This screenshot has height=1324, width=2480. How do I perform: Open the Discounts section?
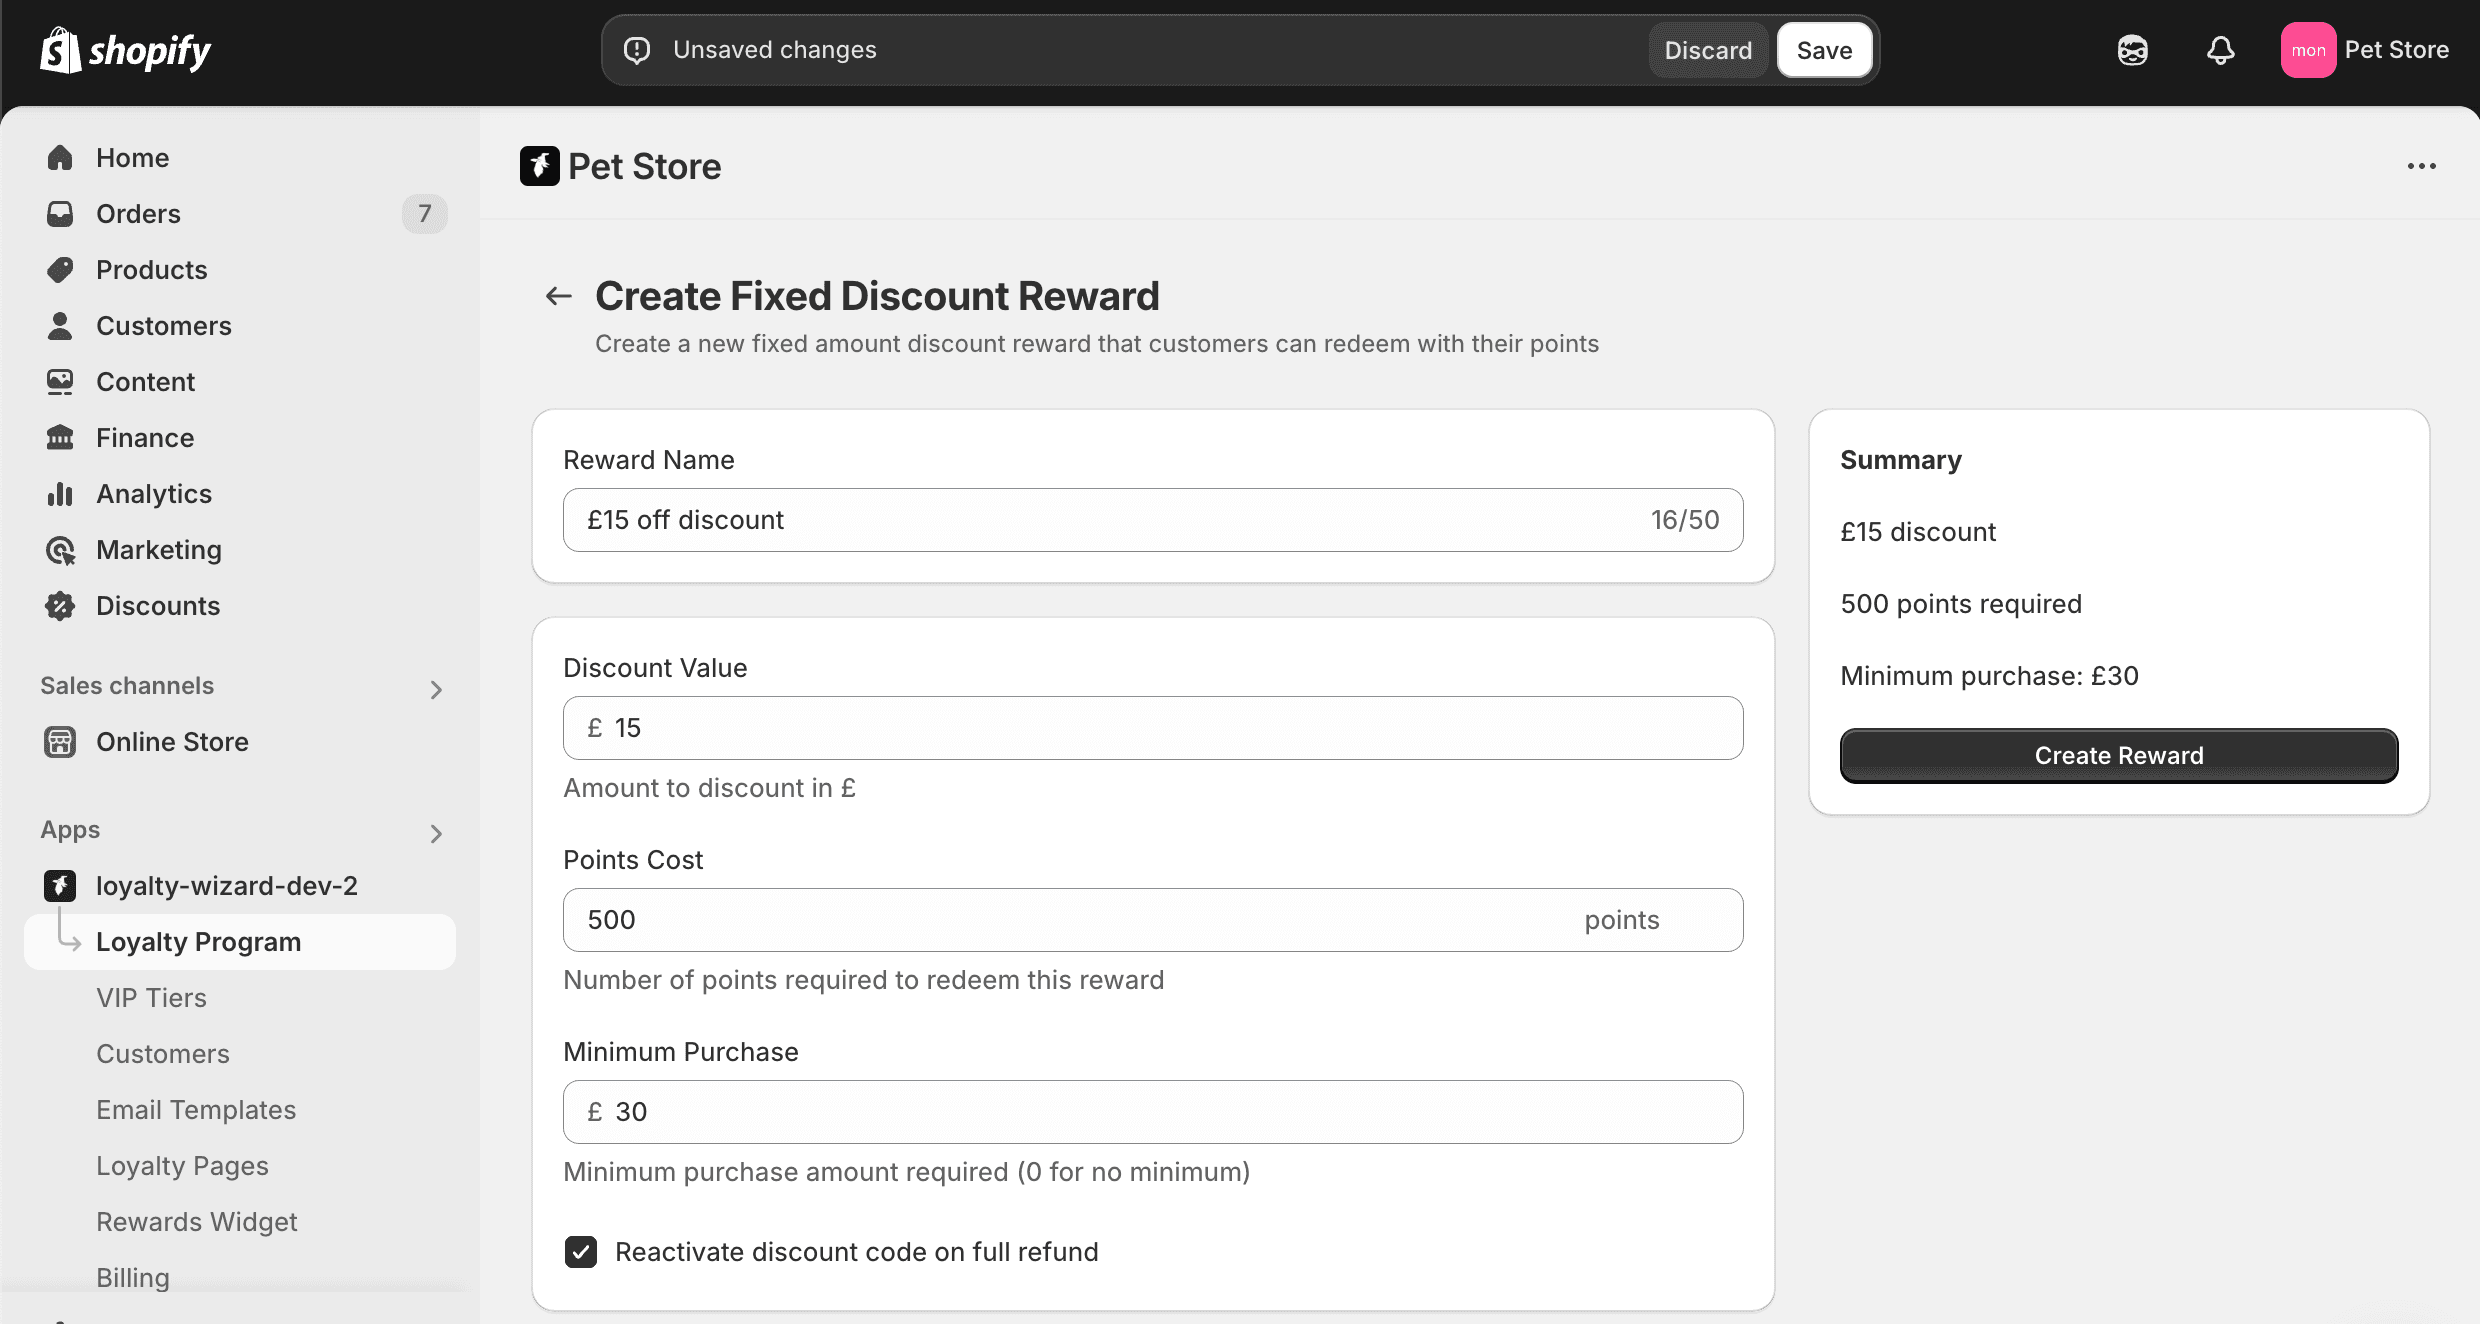(x=158, y=605)
